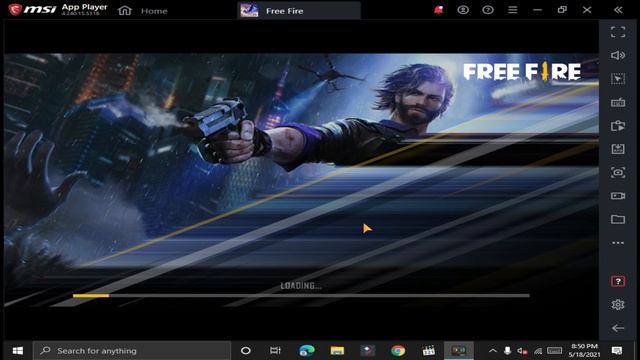The height and width of the screenshot is (360, 640).
Task: Open the Windows Start menu
Action: 18,351
